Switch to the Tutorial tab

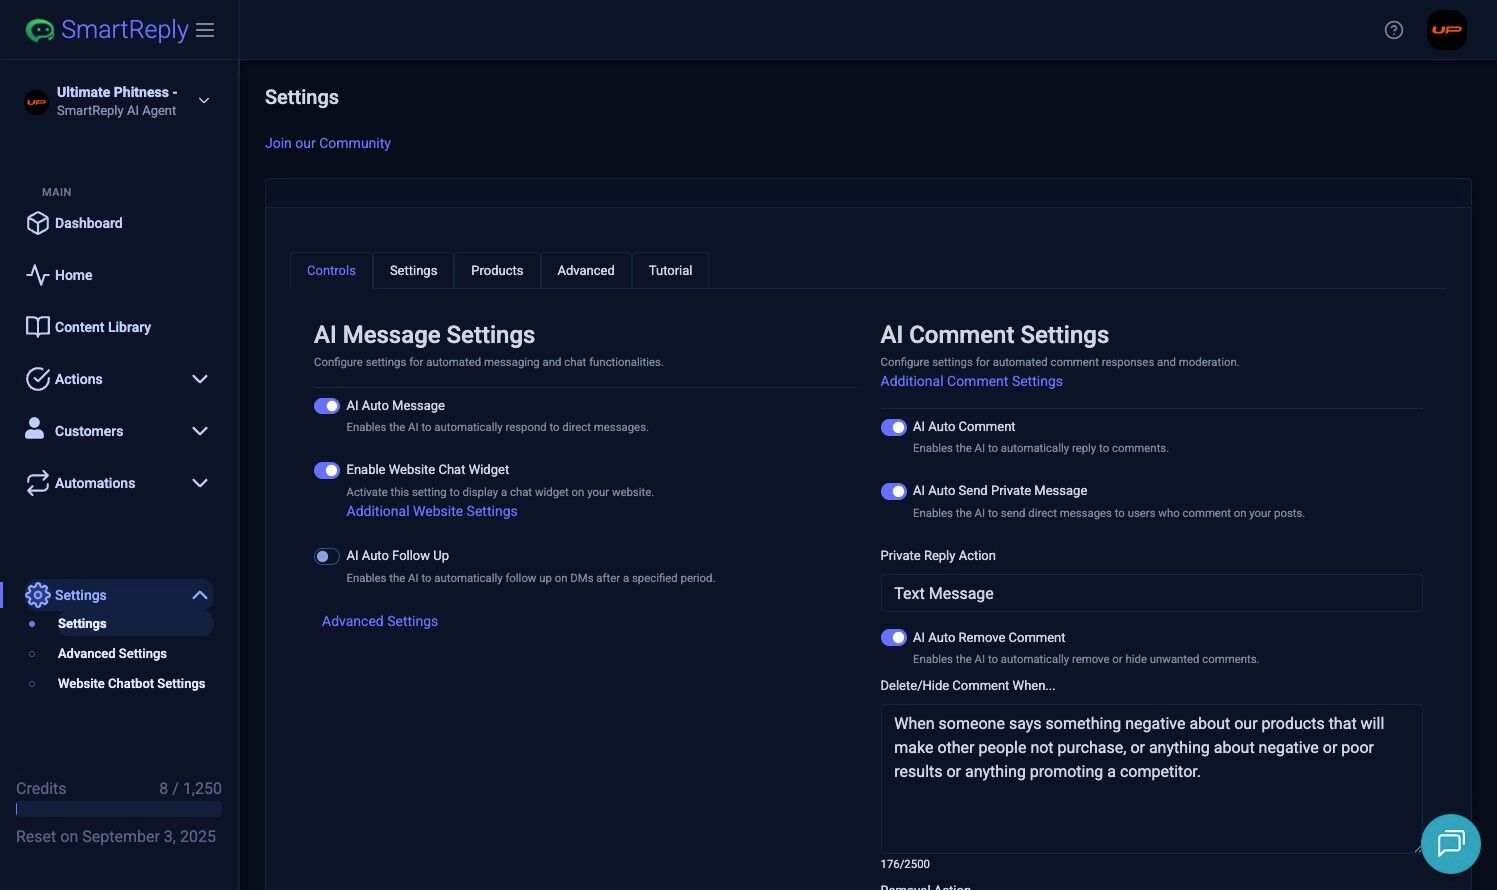point(670,271)
